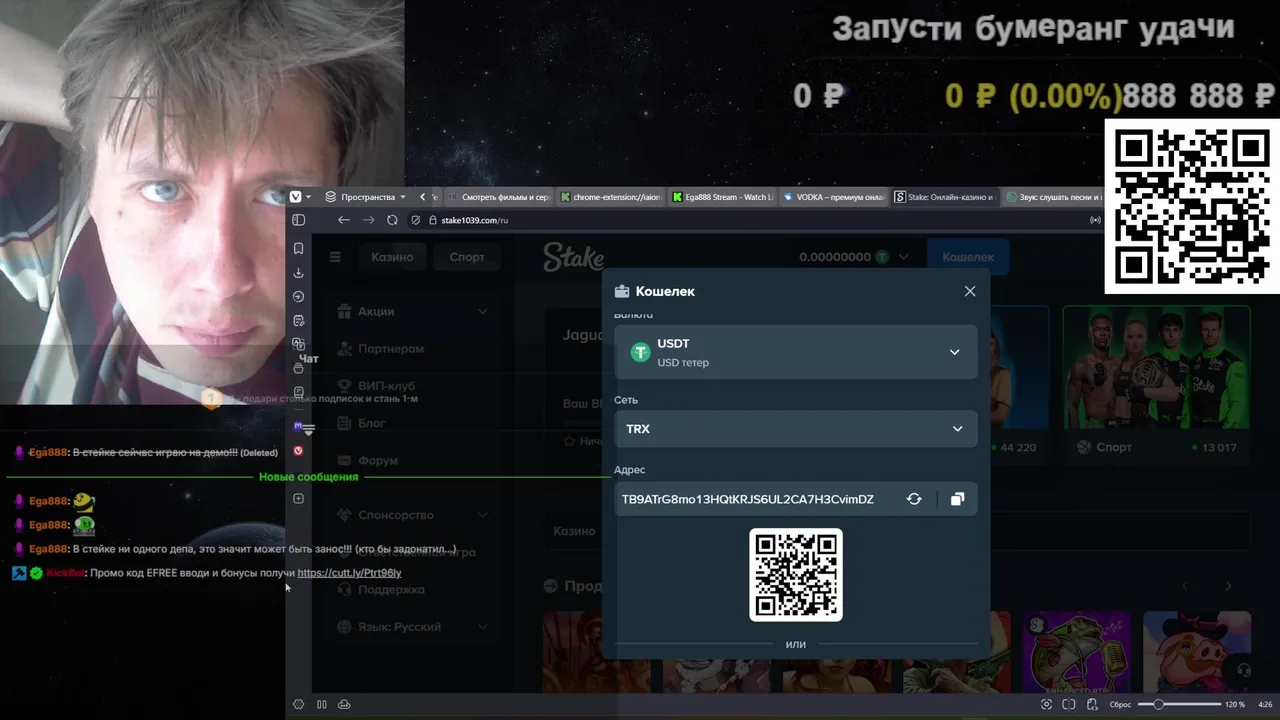1280x720 pixels.
Task: Open the History panel in sidebar
Action: [x=298, y=296]
